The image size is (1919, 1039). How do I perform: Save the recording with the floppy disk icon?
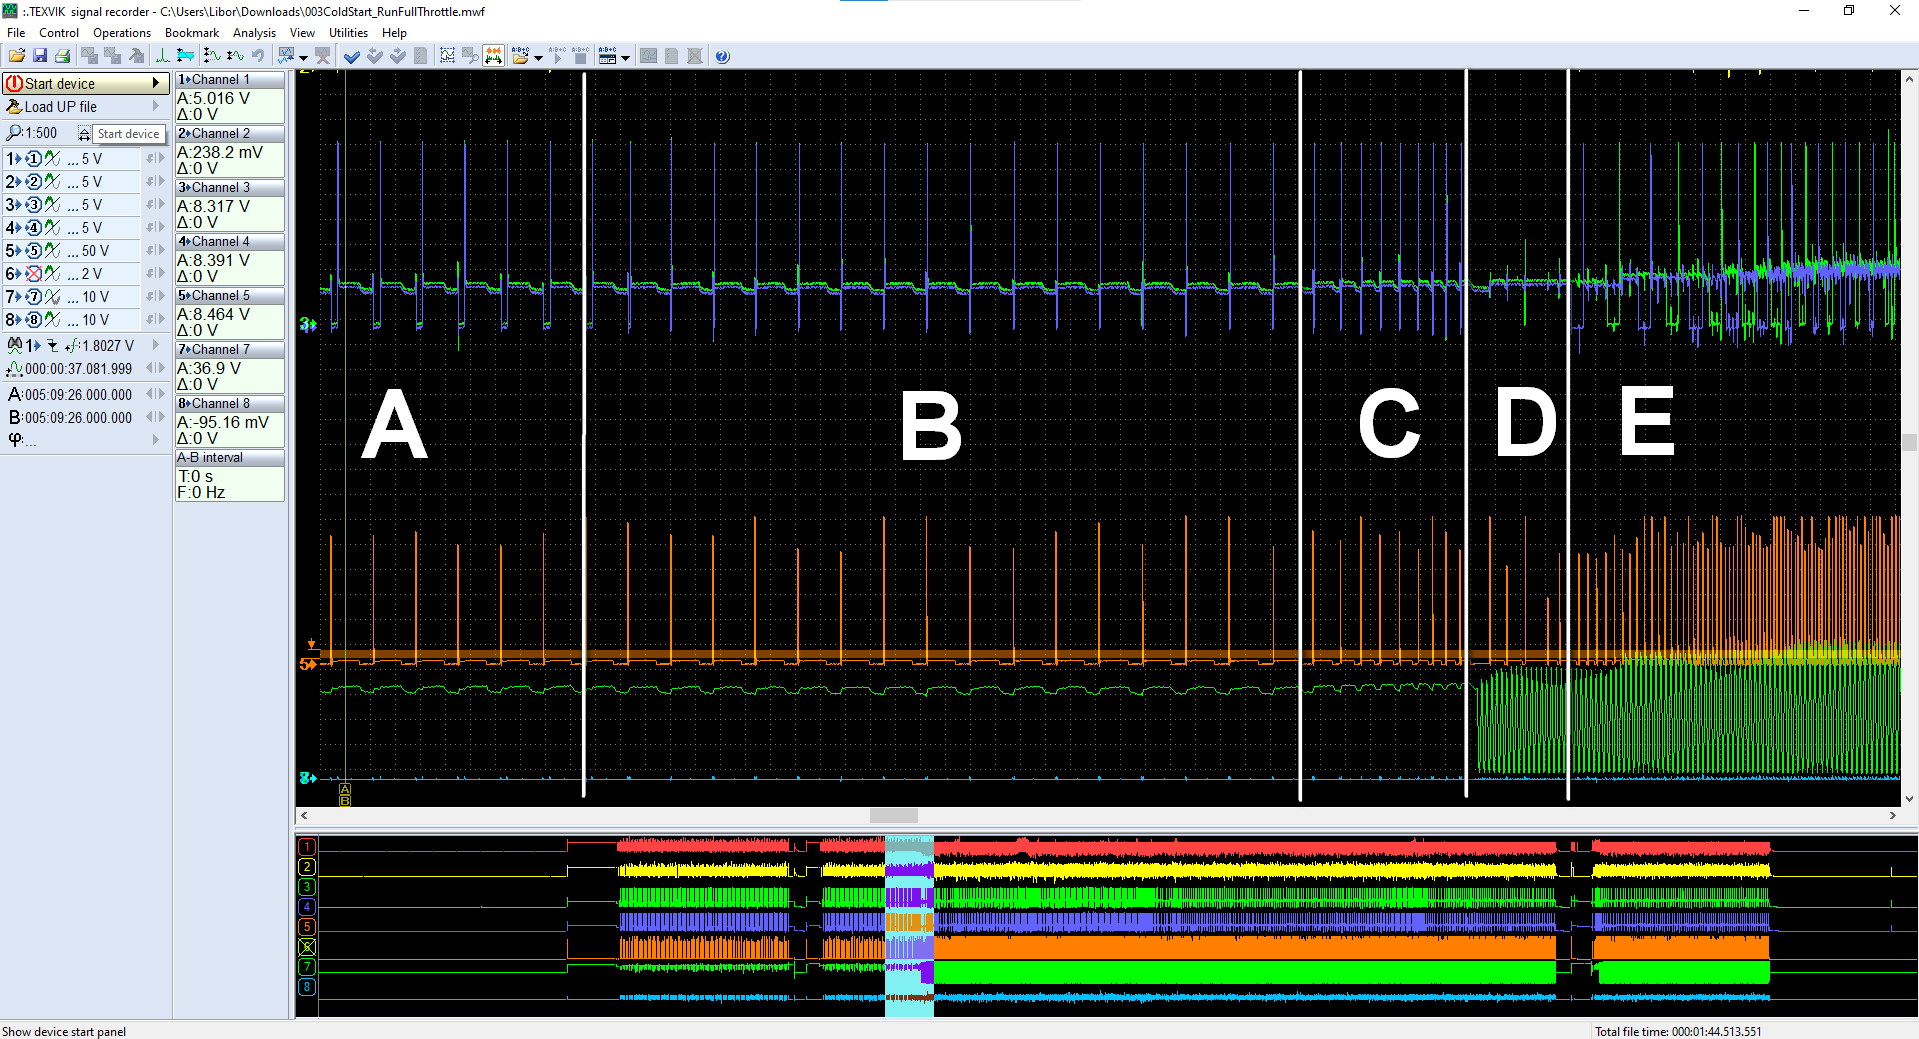point(40,56)
